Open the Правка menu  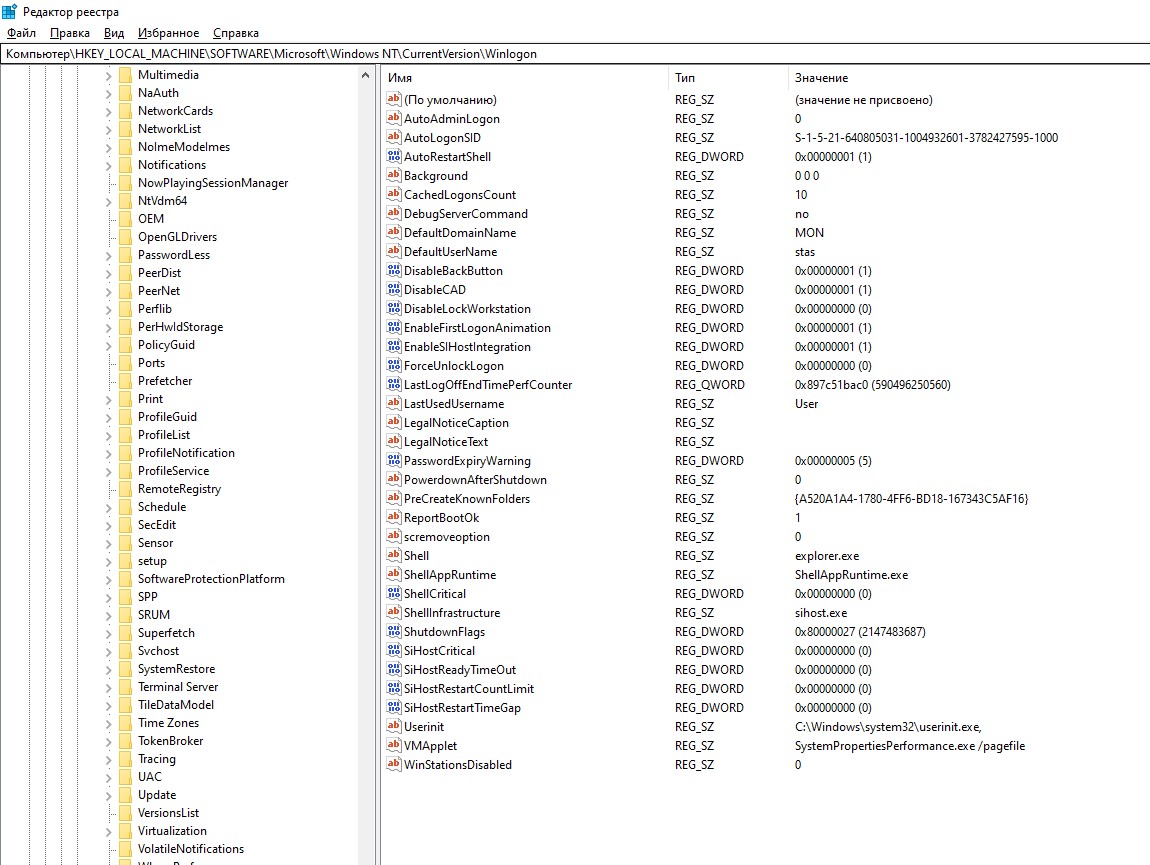(70, 33)
